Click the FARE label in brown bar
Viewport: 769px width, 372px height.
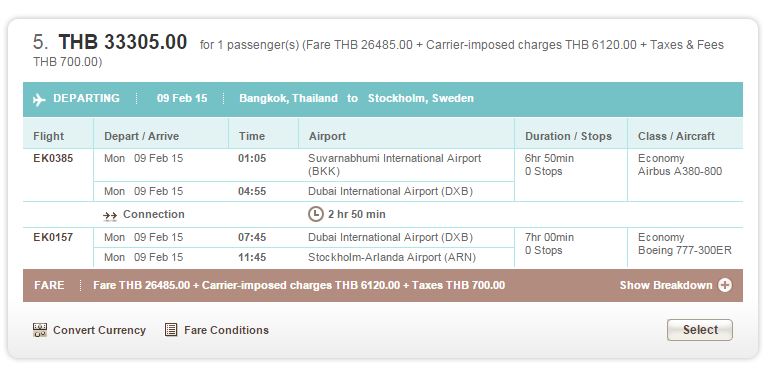pyautogui.click(x=49, y=285)
